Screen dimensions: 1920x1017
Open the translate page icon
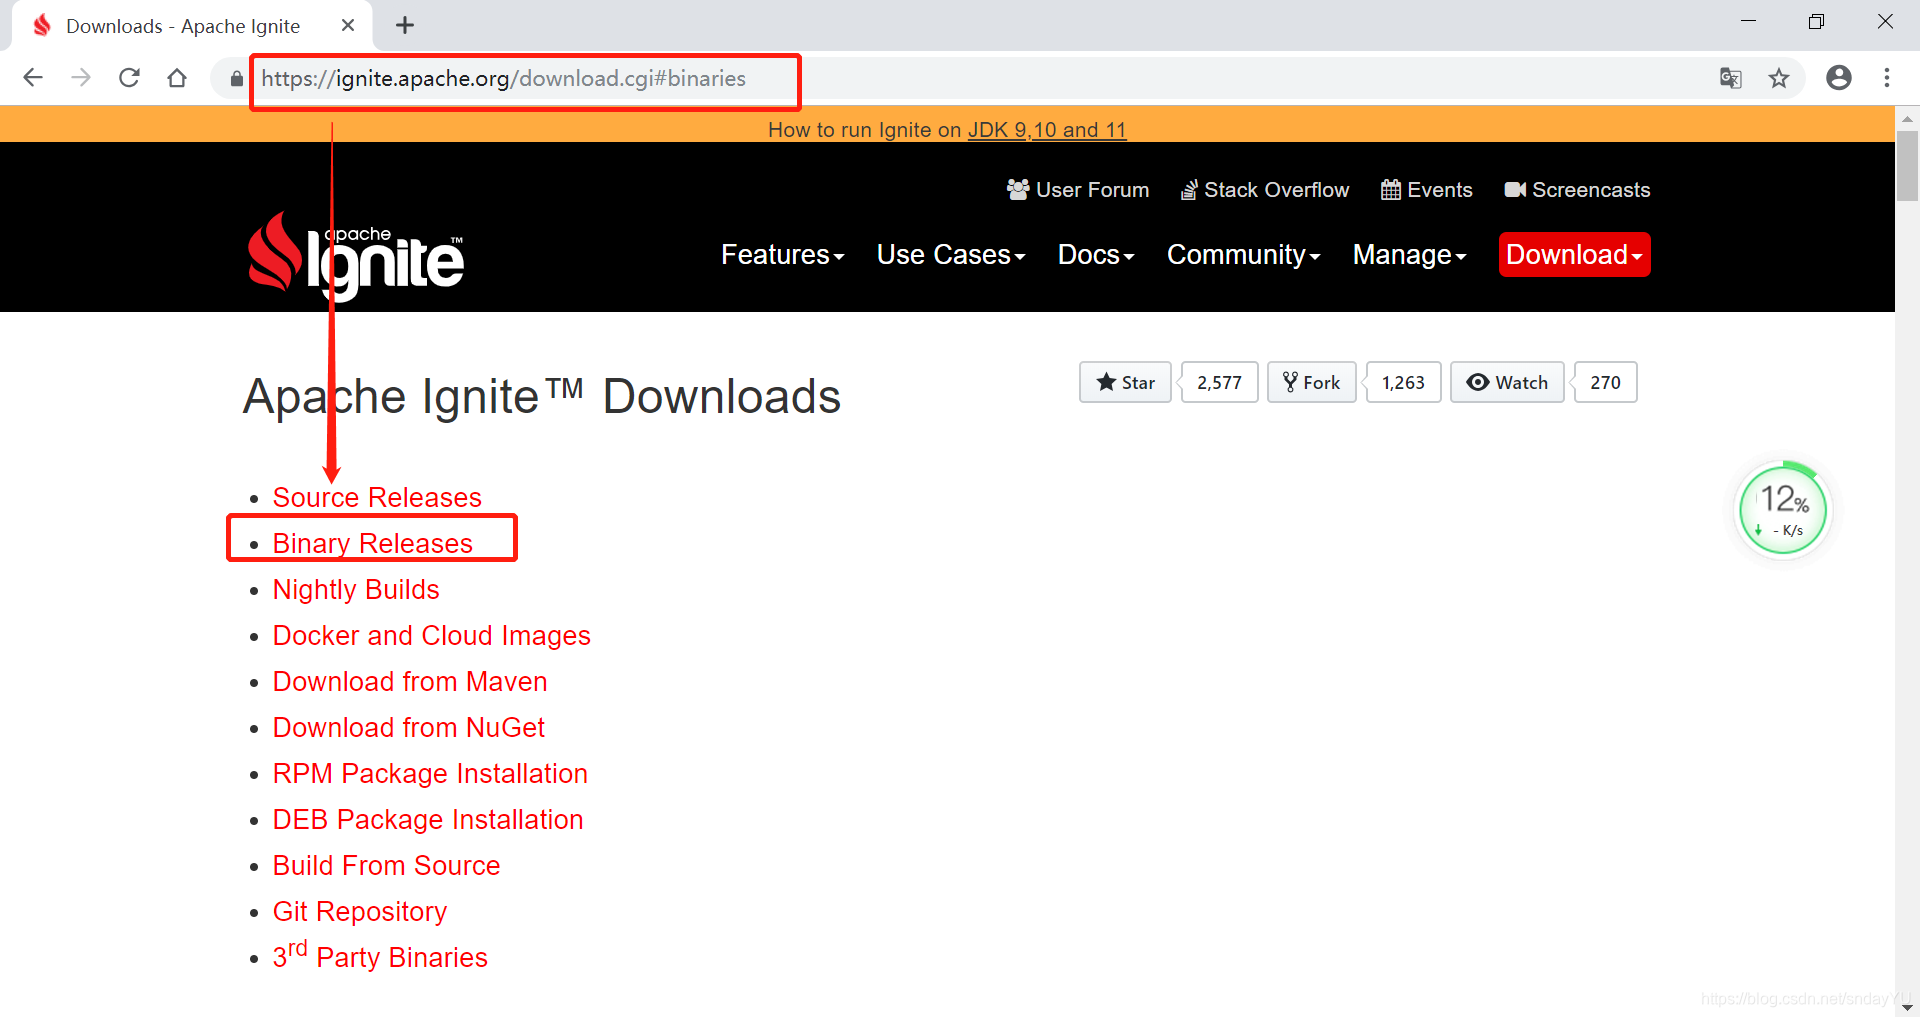(1731, 78)
